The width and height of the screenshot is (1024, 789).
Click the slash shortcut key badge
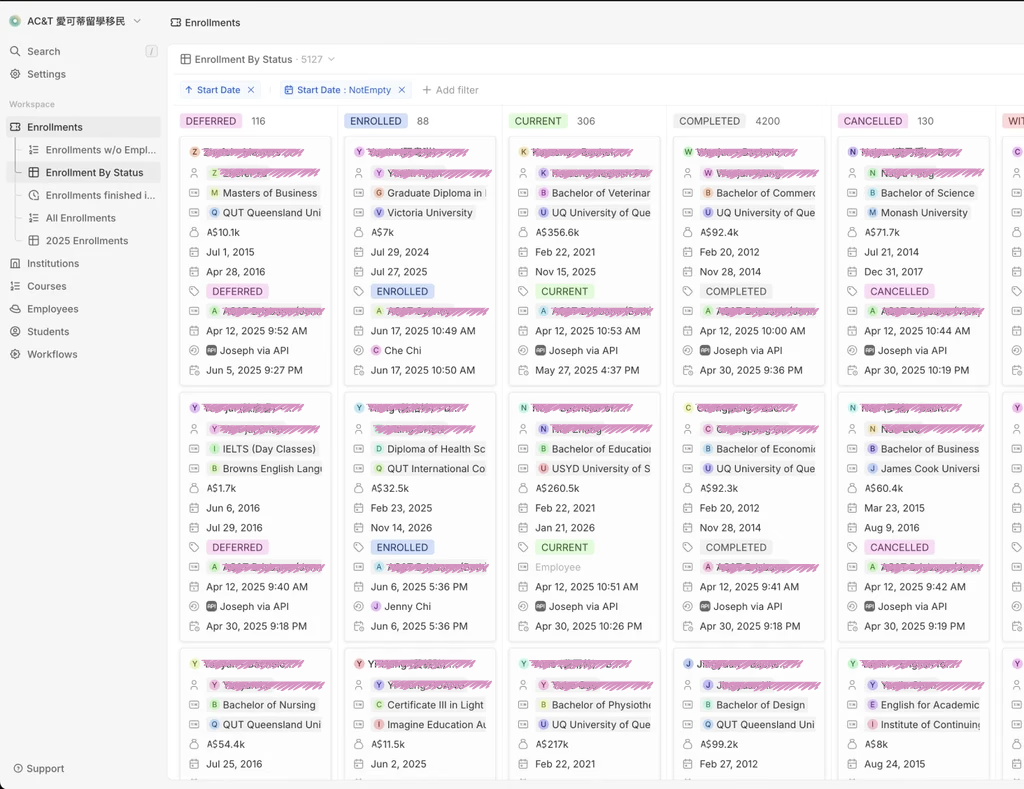(x=152, y=51)
